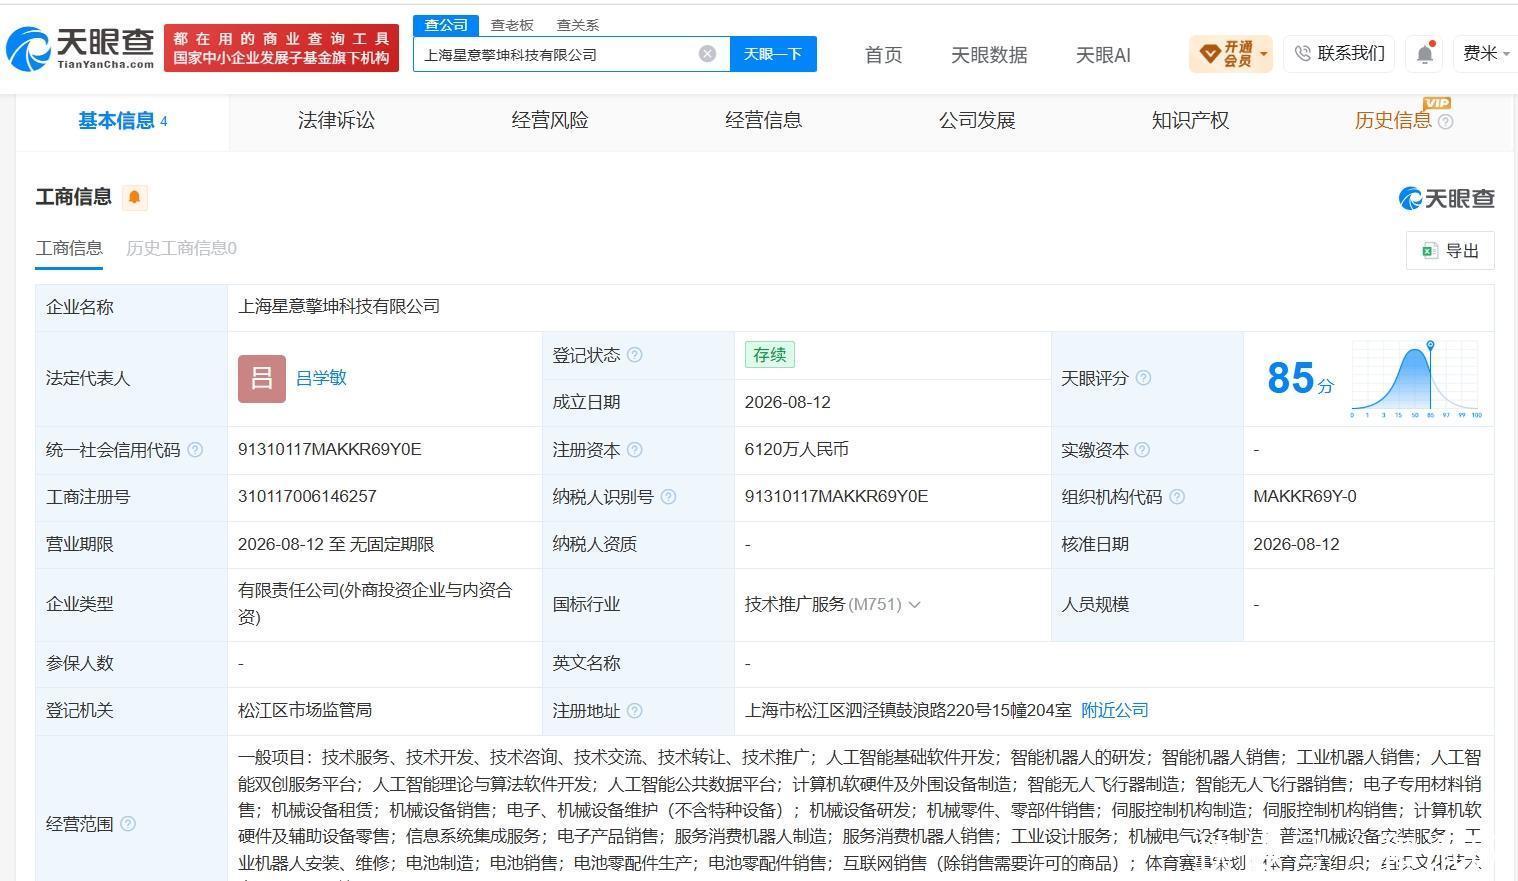1518x881 pixels.
Task: Open the 基本信息 tab
Action: 122,121
